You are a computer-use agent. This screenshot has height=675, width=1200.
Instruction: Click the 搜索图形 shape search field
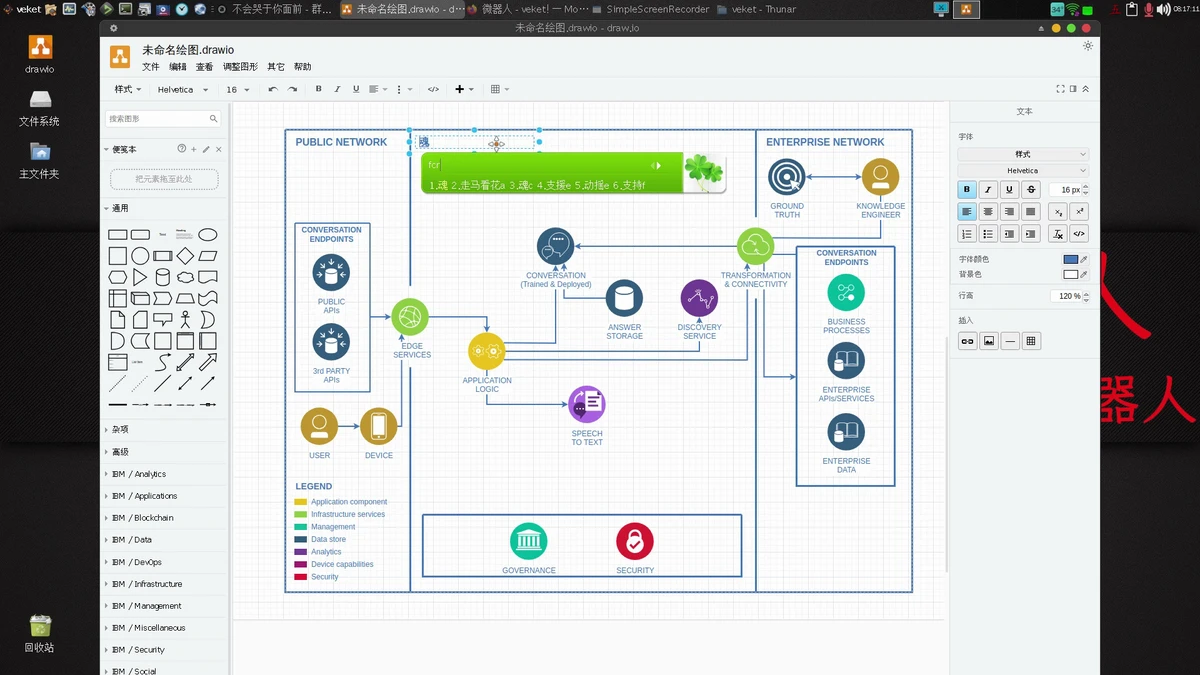click(157, 119)
